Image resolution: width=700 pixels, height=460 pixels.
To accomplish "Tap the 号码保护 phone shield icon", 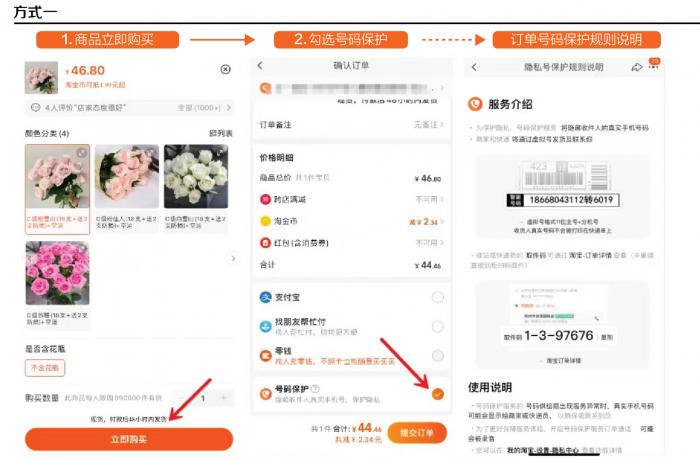I will (266, 394).
